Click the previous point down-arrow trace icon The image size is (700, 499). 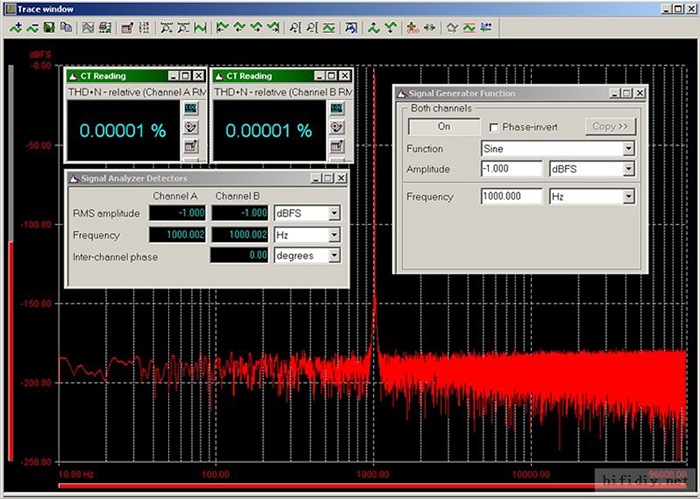click(239, 28)
